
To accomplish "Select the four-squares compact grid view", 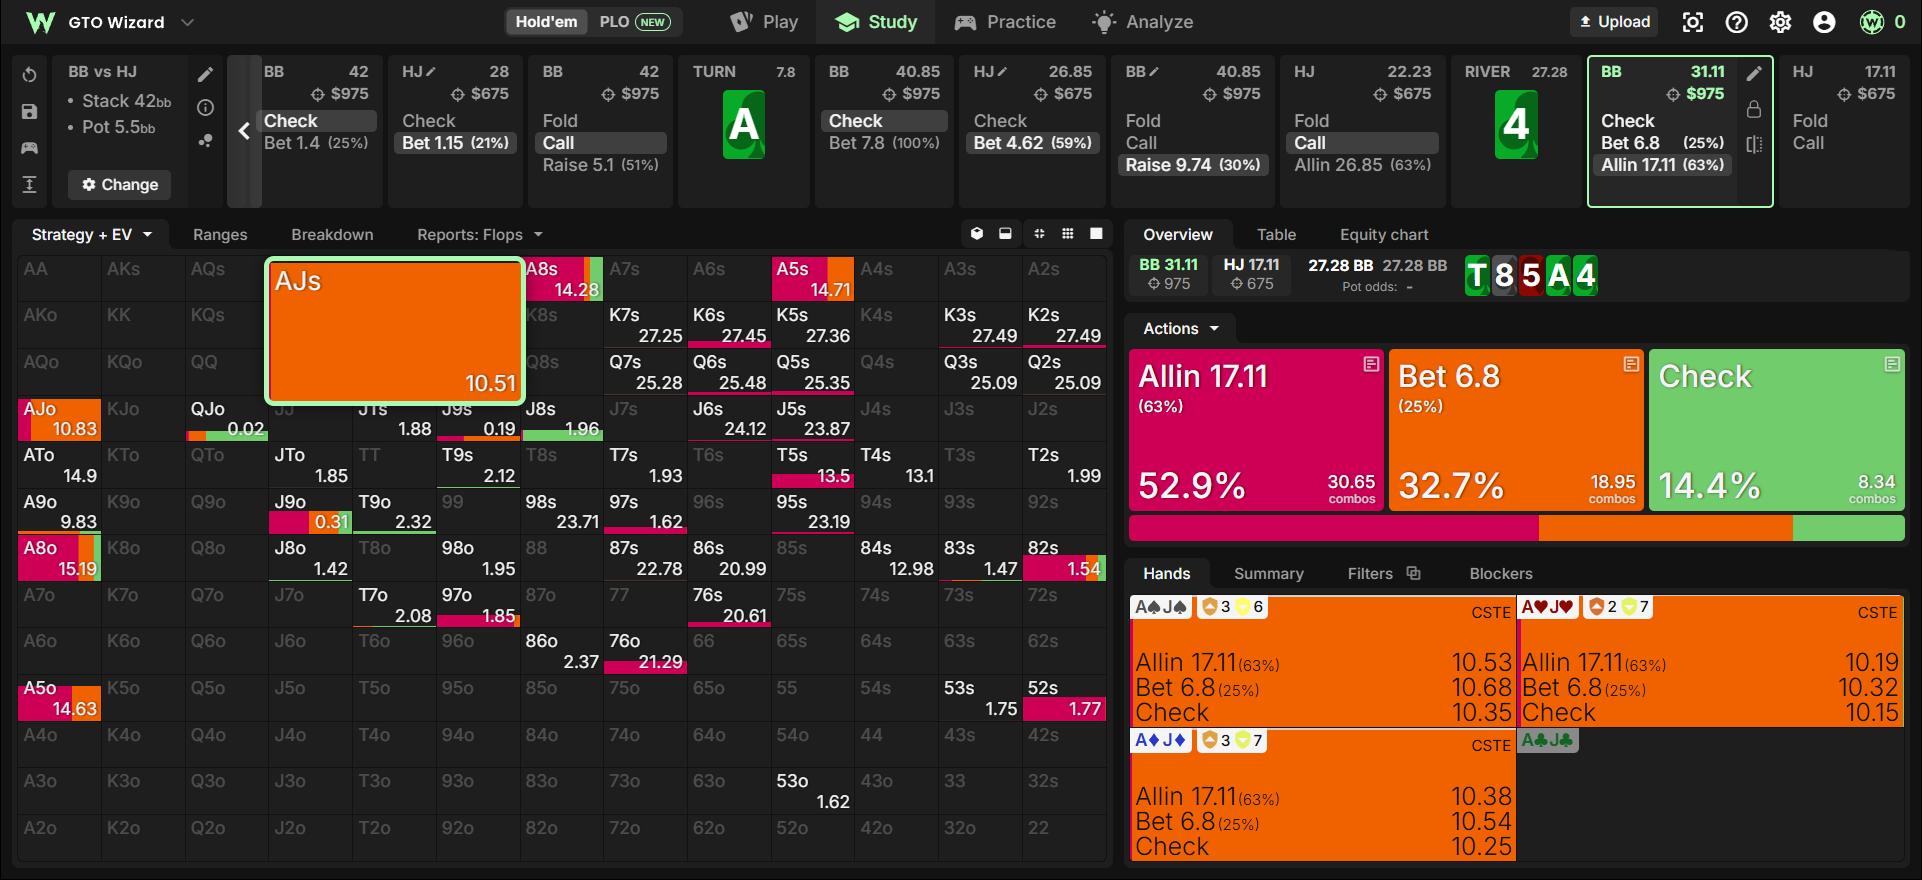I will coord(1039,234).
